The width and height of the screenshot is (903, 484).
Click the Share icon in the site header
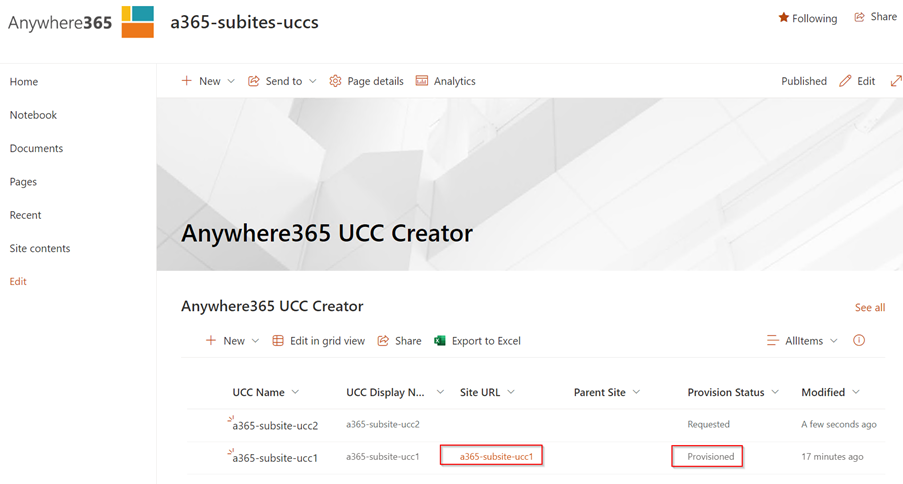click(x=859, y=17)
